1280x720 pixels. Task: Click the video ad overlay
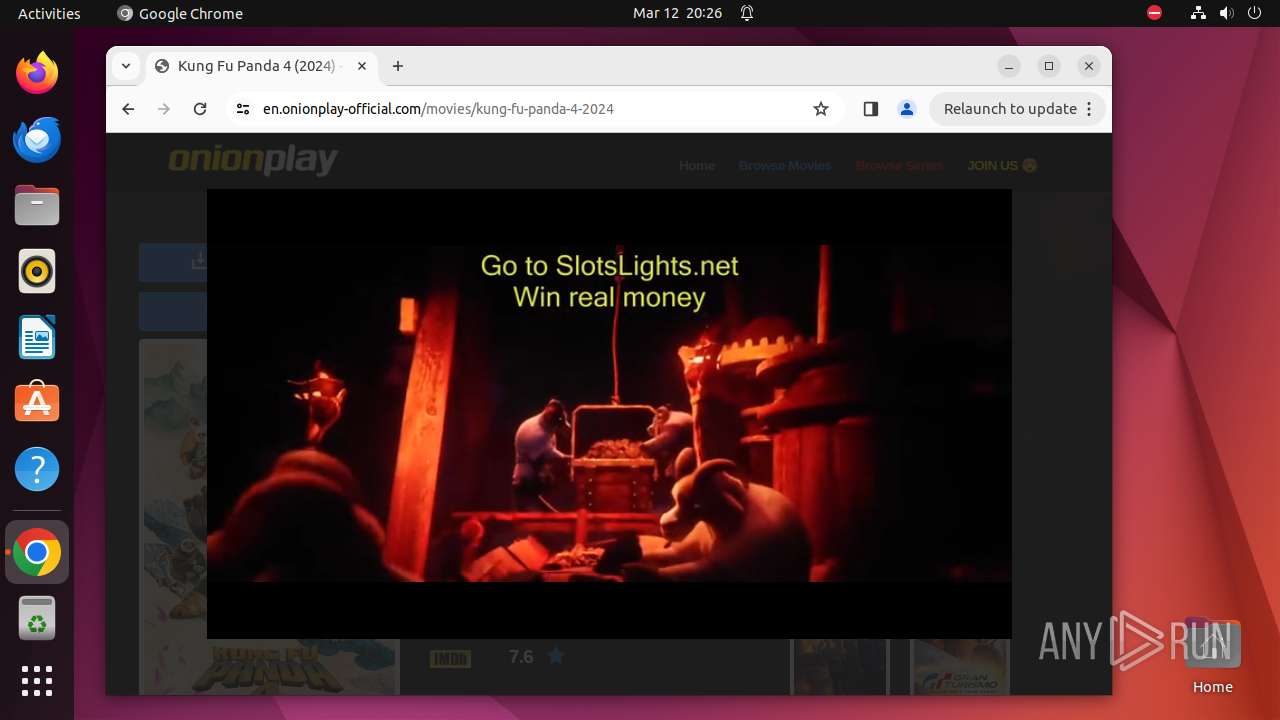[609, 413]
